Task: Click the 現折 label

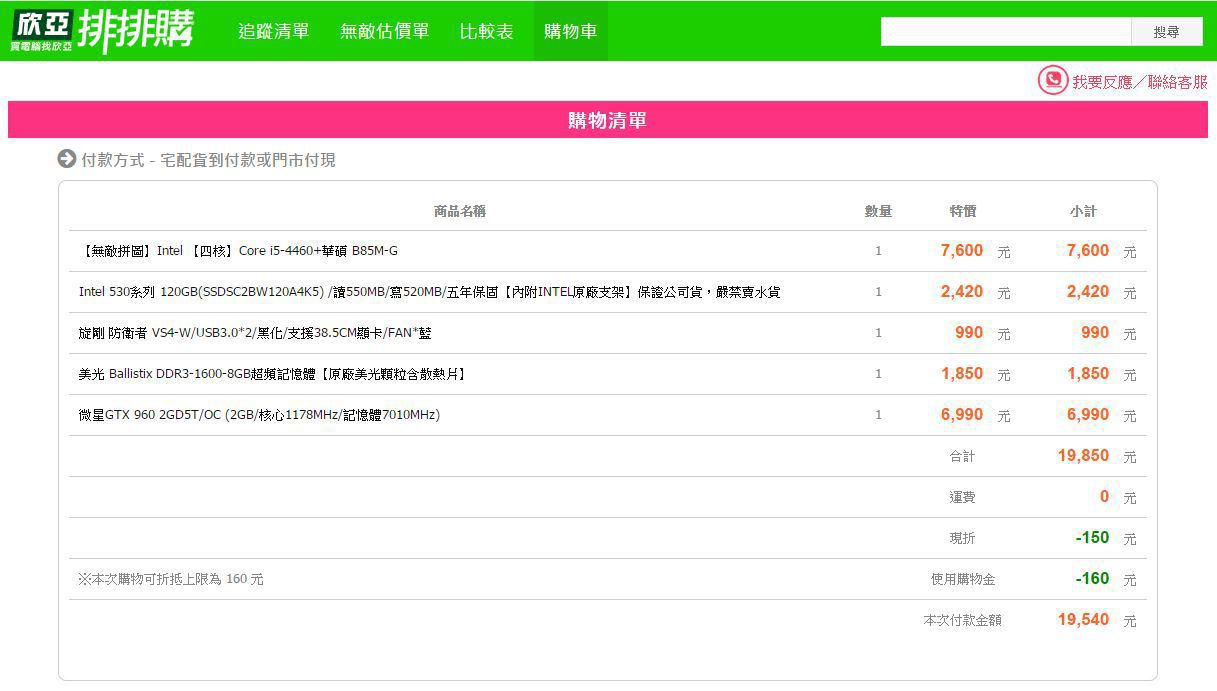Action: (x=962, y=538)
